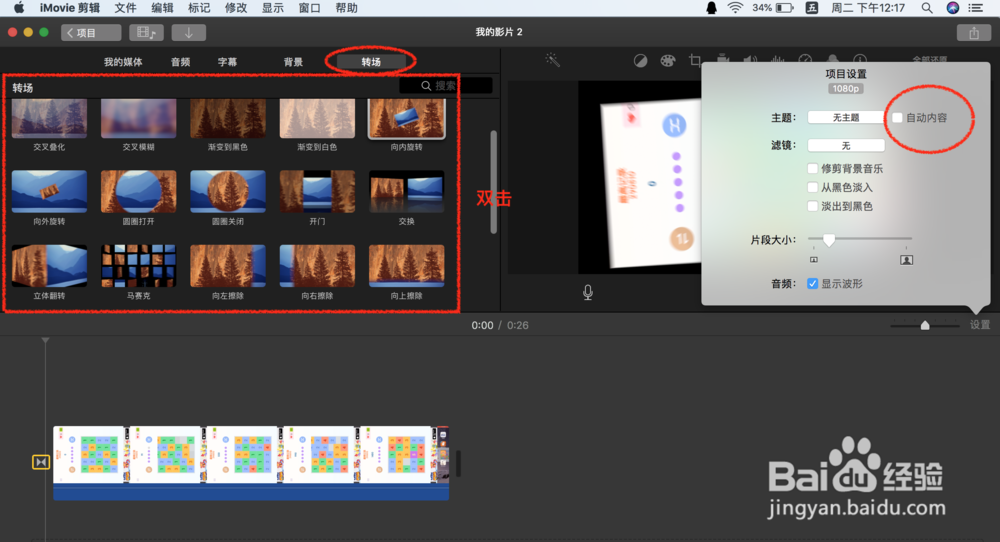Open the 帮助 menu
This screenshot has width=1000, height=542.
tap(347, 8)
